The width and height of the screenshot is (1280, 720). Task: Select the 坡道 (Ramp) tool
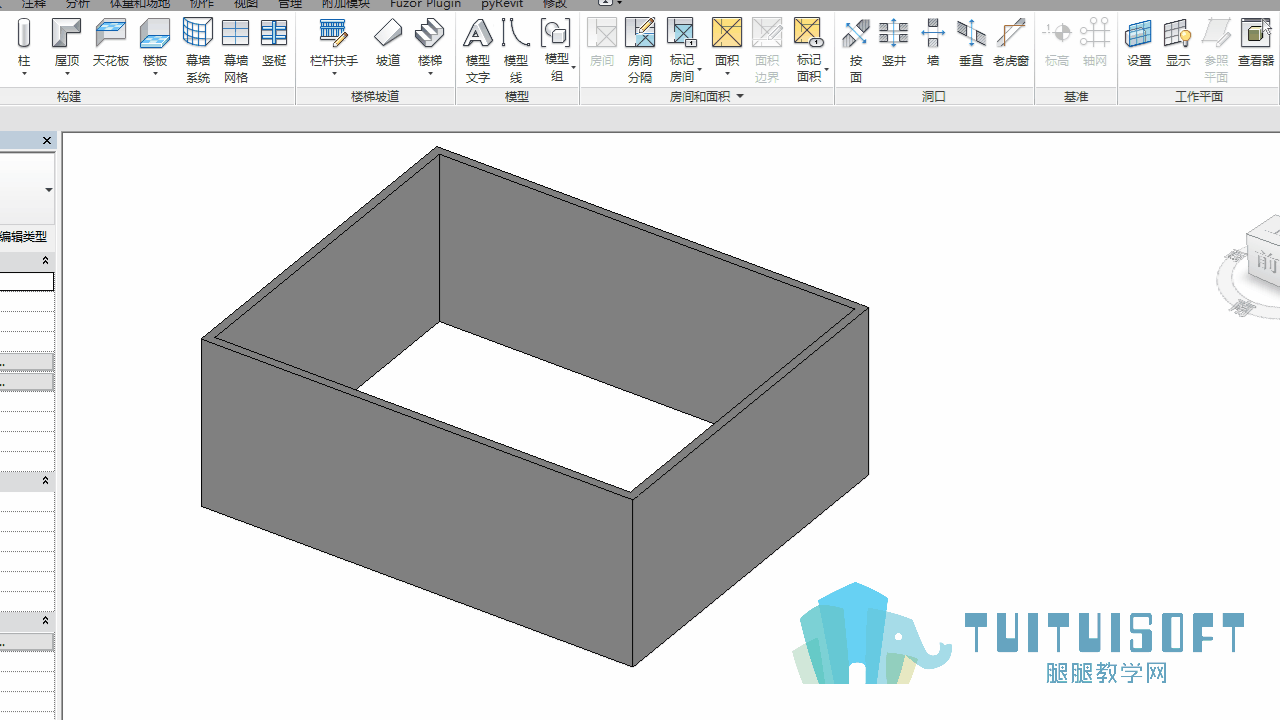click(388, 44)
